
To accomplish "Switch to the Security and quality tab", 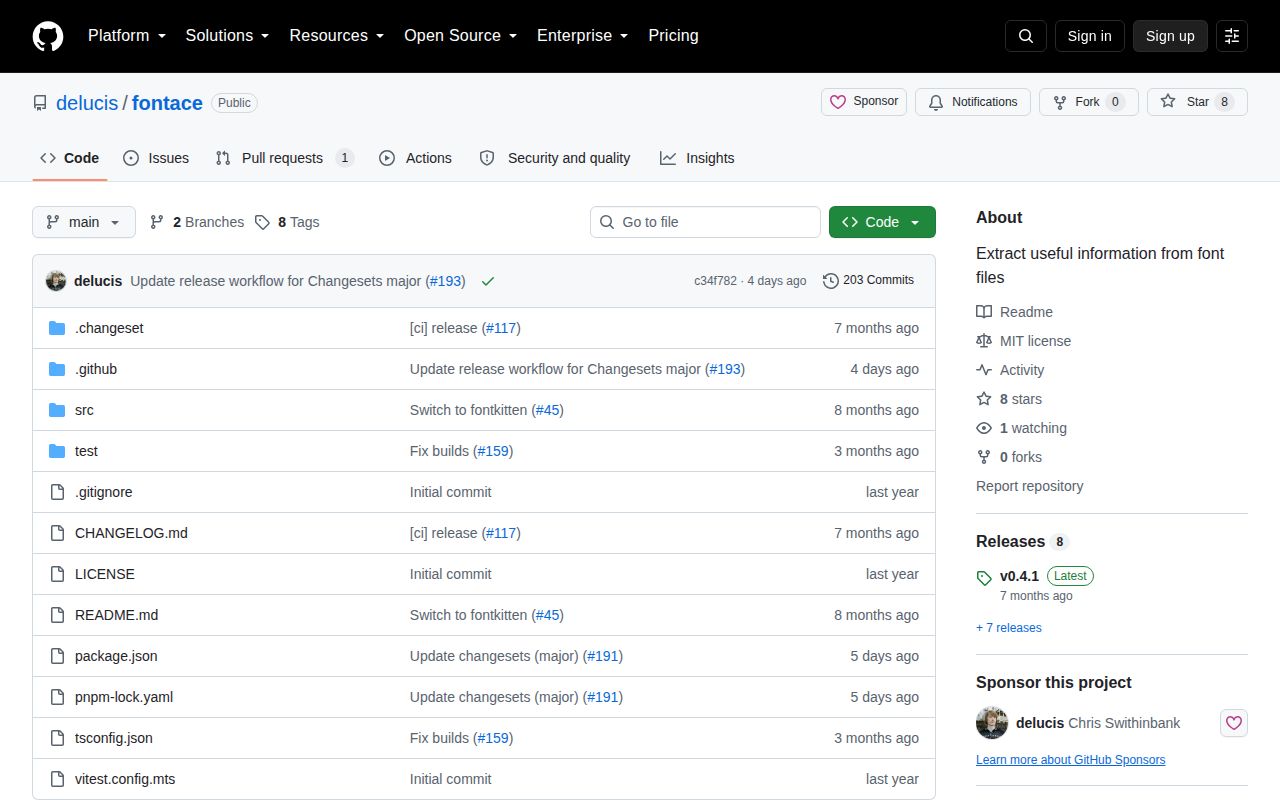I will coord(555,158).
